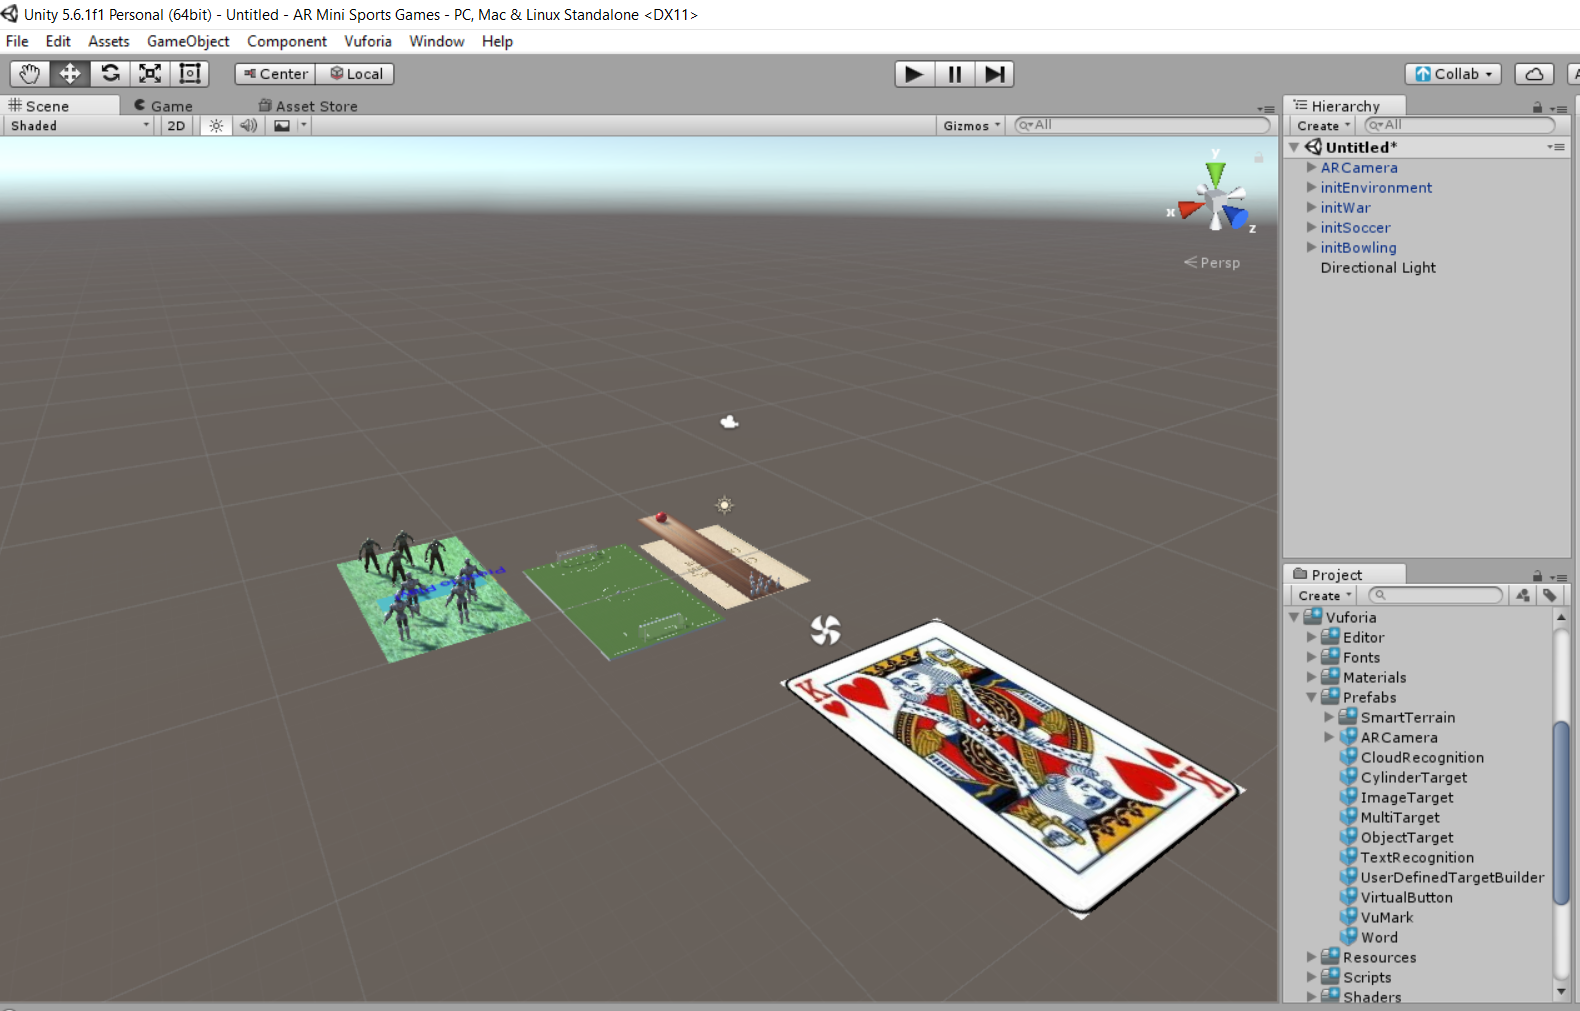The height and width of the screenshot is (1011, 1580).
Task: Toggle Center pivot mode
Action: click(275, 74)
